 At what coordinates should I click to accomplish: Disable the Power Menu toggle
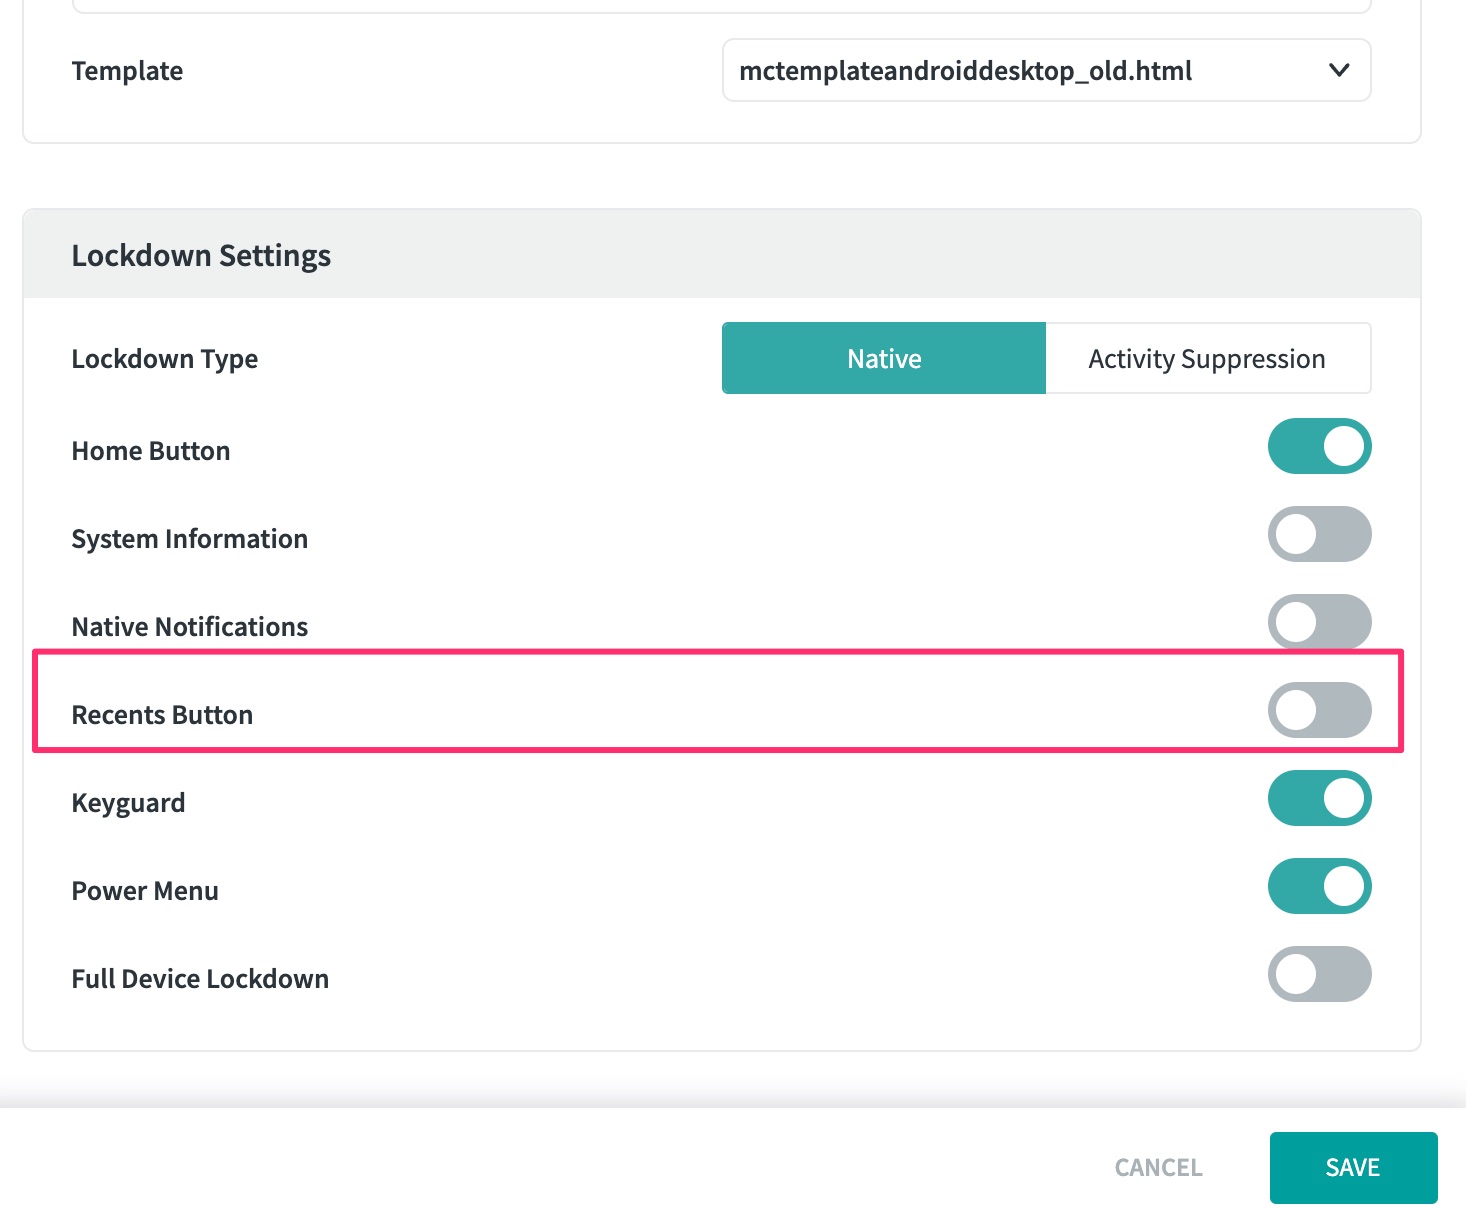[1319, 886]
